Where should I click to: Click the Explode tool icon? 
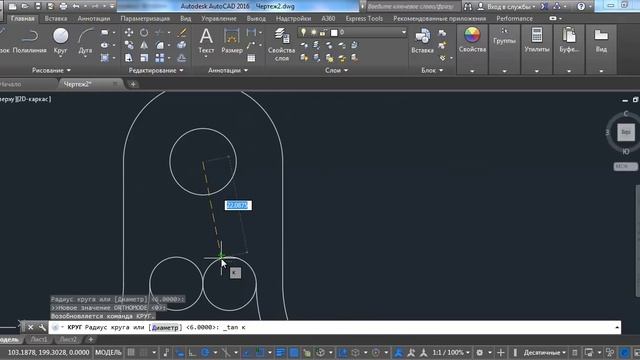click(182, 45)
